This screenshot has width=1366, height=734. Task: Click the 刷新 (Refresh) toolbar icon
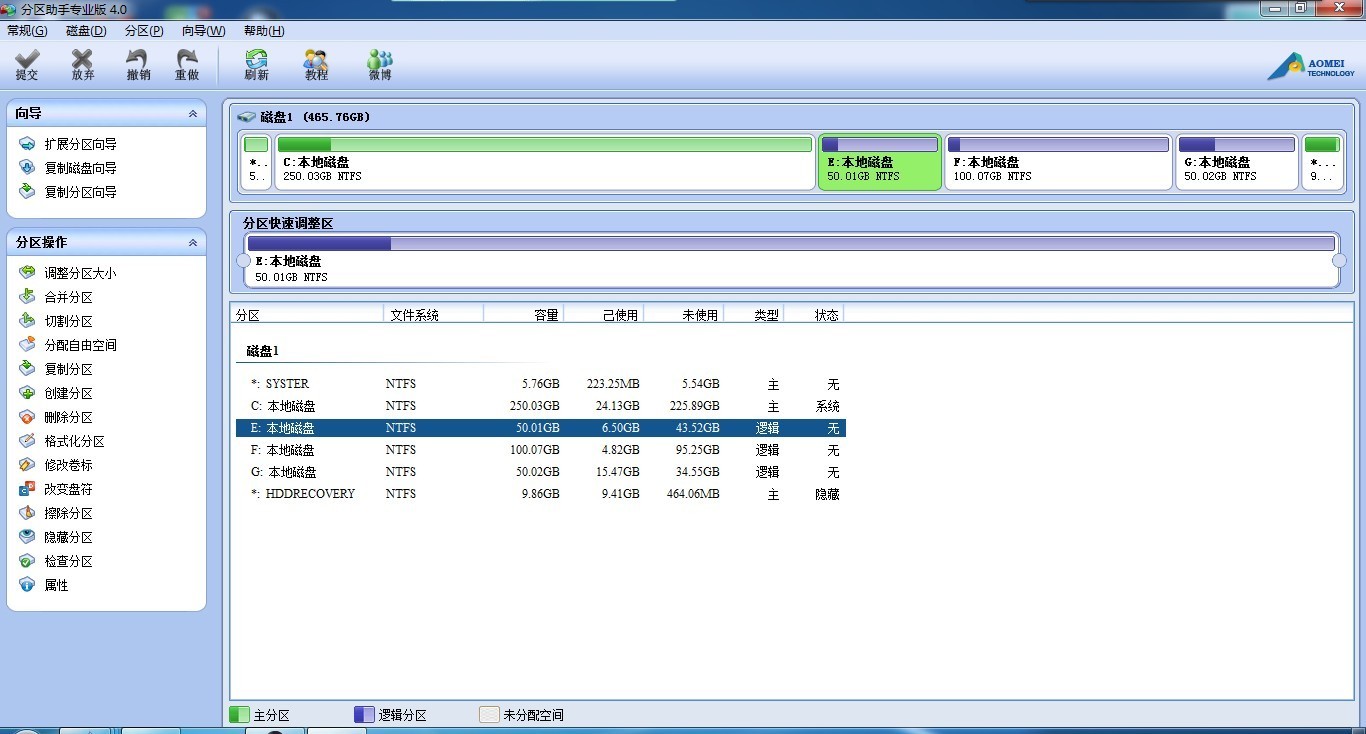pyautogui.click(x=257, y=66)
